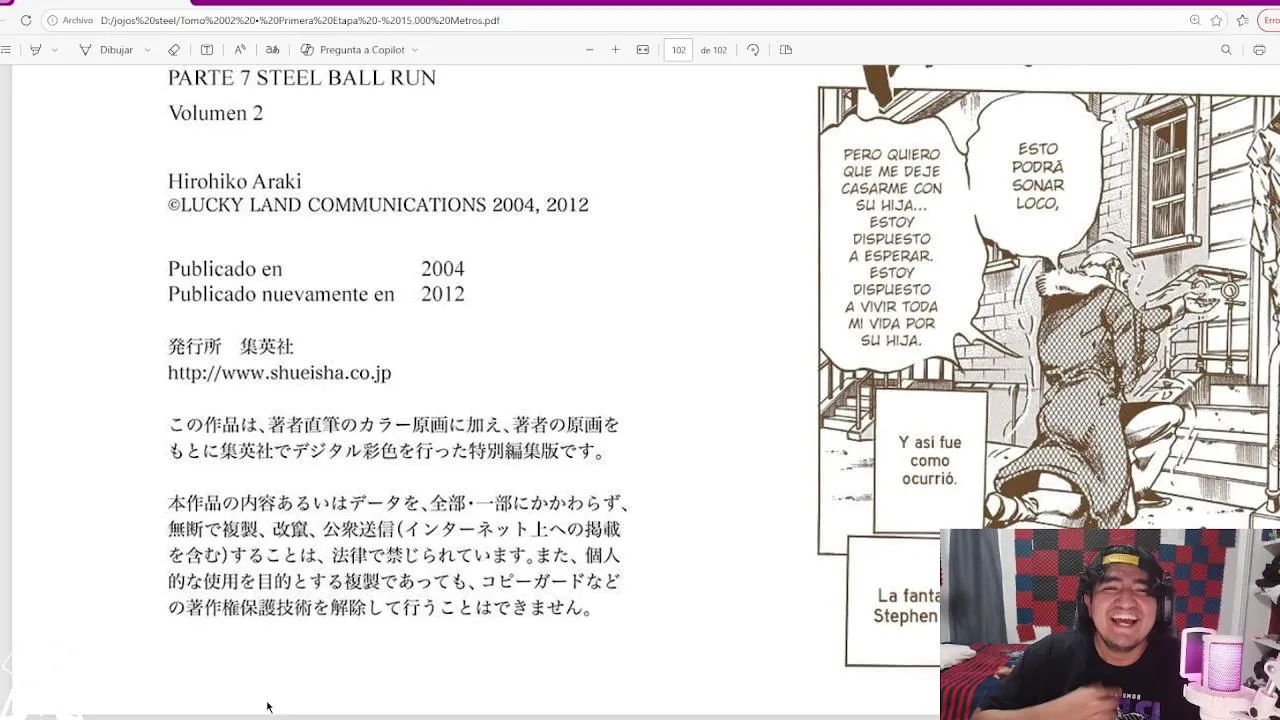Image resolution: width=1280 pixels, height=720 pixels.
Task: Click the http://www.shueisha.co.jp link text
Action: click(x=279, y=373)
